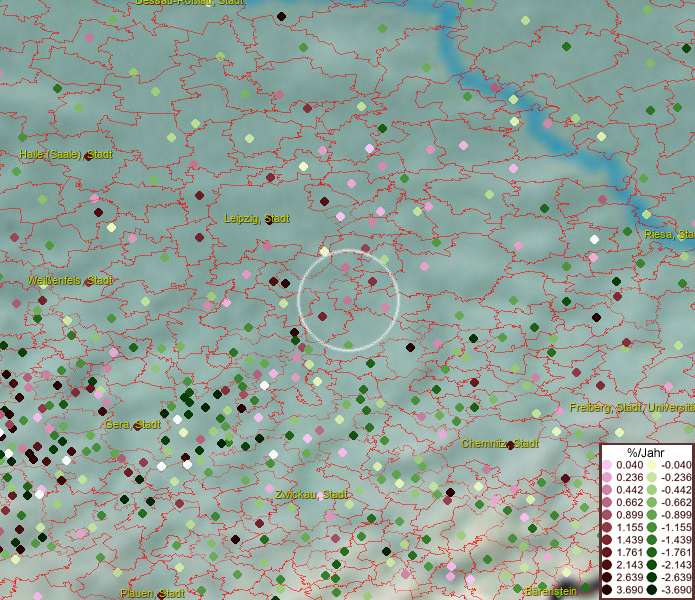Click the legend value -0.662
This screenshot has width=695, height=600.
tap(676, 503)
